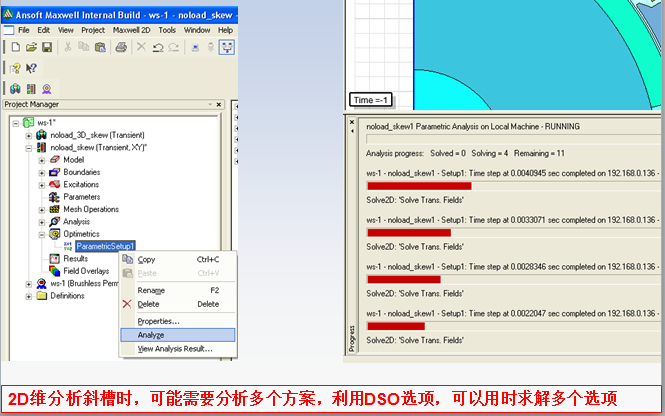Collapse the ws-1 project root node
665x416 pixels.
click(16, 123)
